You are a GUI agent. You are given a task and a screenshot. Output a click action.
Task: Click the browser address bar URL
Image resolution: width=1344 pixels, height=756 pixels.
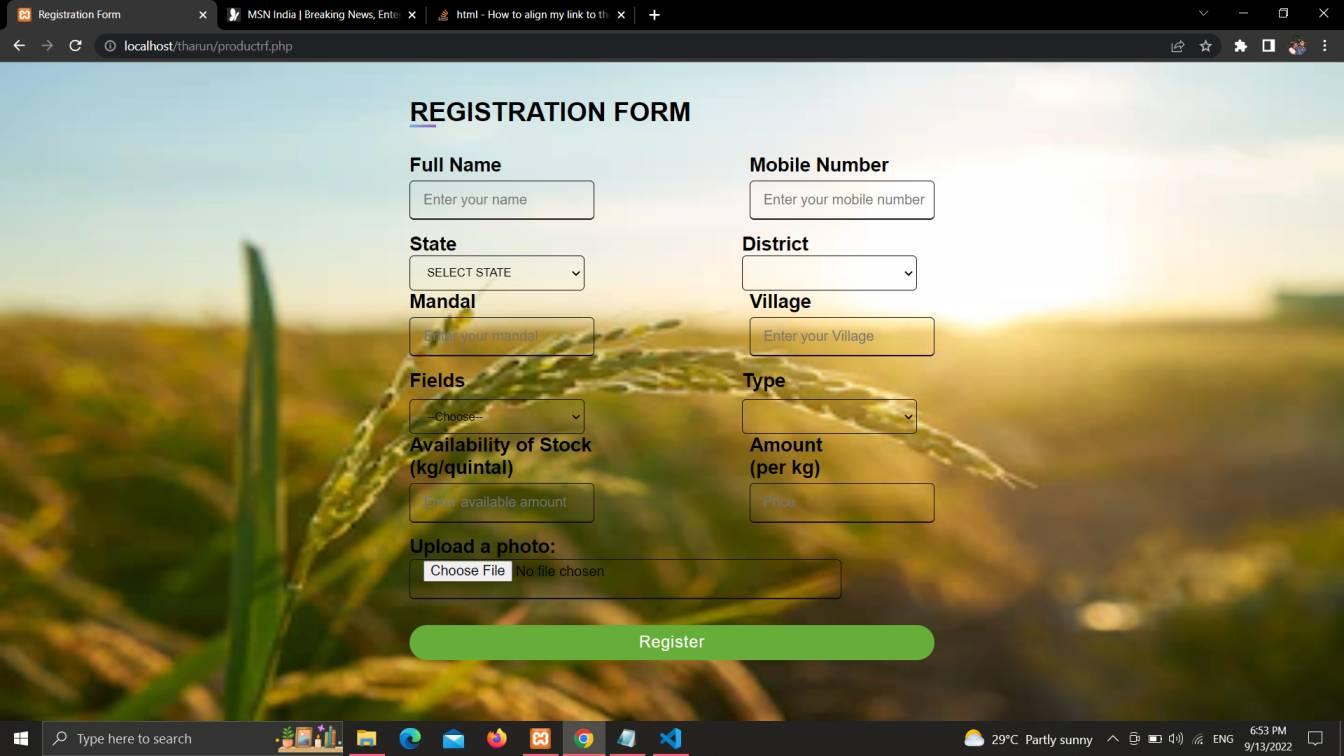[x=208, y=46]
